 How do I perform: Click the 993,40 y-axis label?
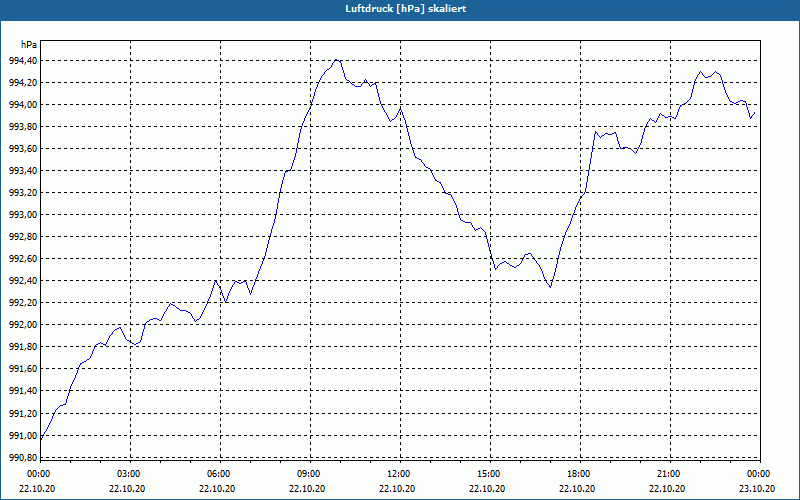pyautogui.click(x=23, y=170)
